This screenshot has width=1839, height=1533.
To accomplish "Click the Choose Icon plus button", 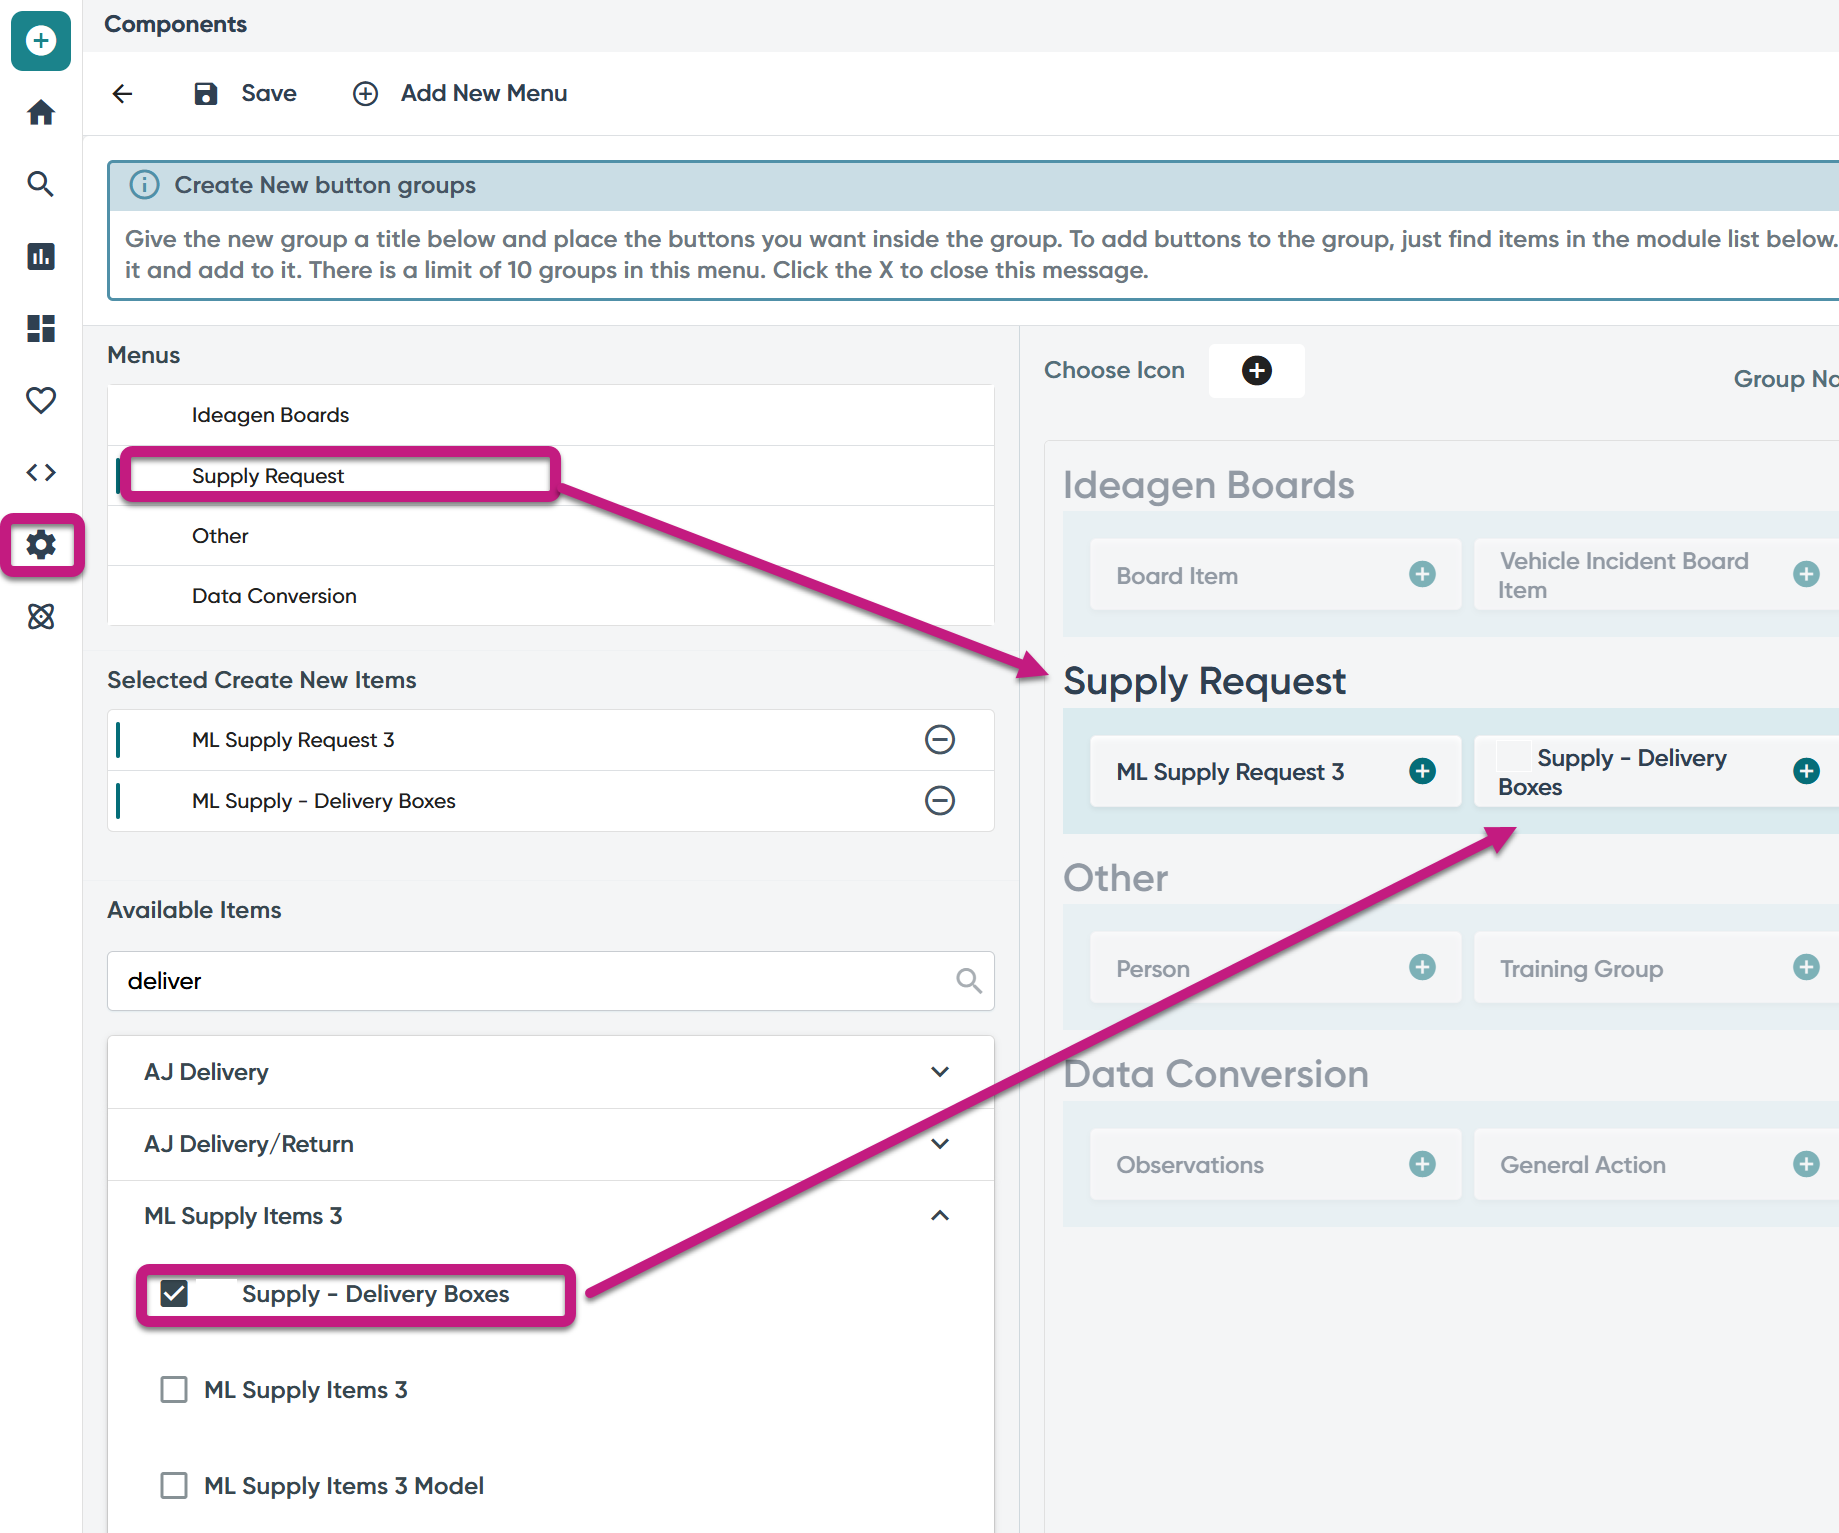I will 1257,371.
